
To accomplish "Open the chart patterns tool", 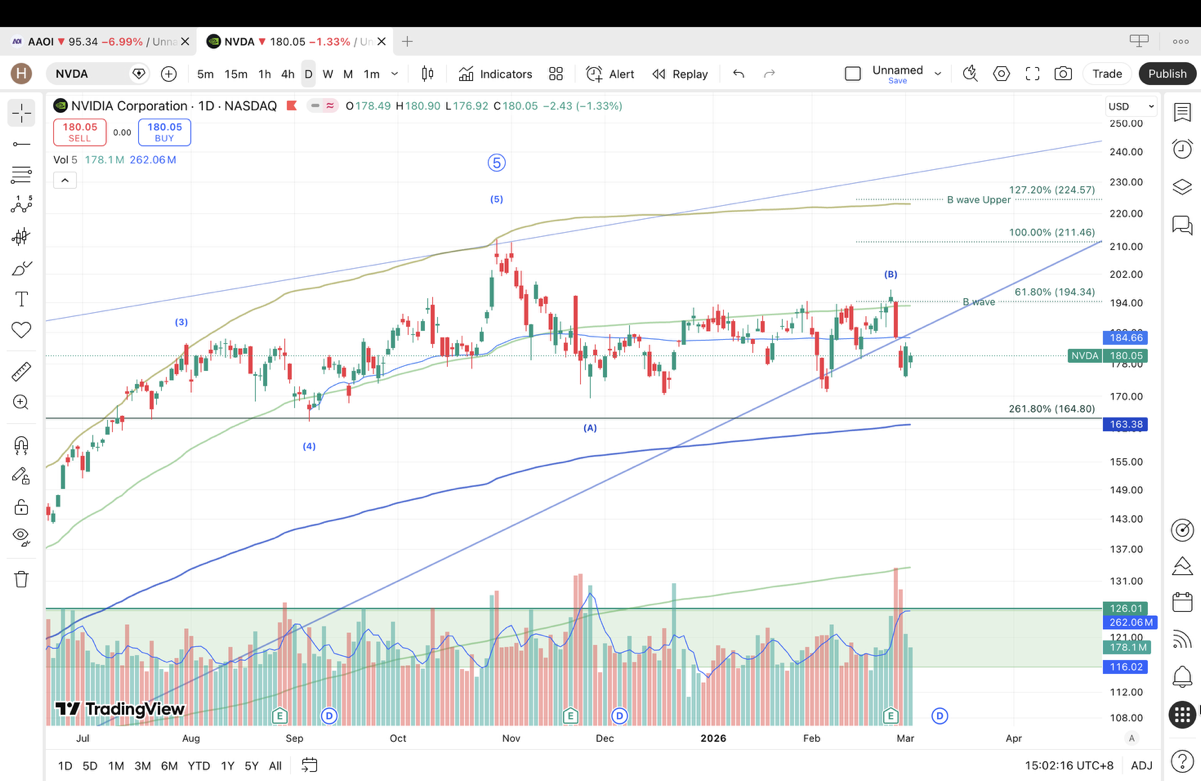I will pos(21,205).
